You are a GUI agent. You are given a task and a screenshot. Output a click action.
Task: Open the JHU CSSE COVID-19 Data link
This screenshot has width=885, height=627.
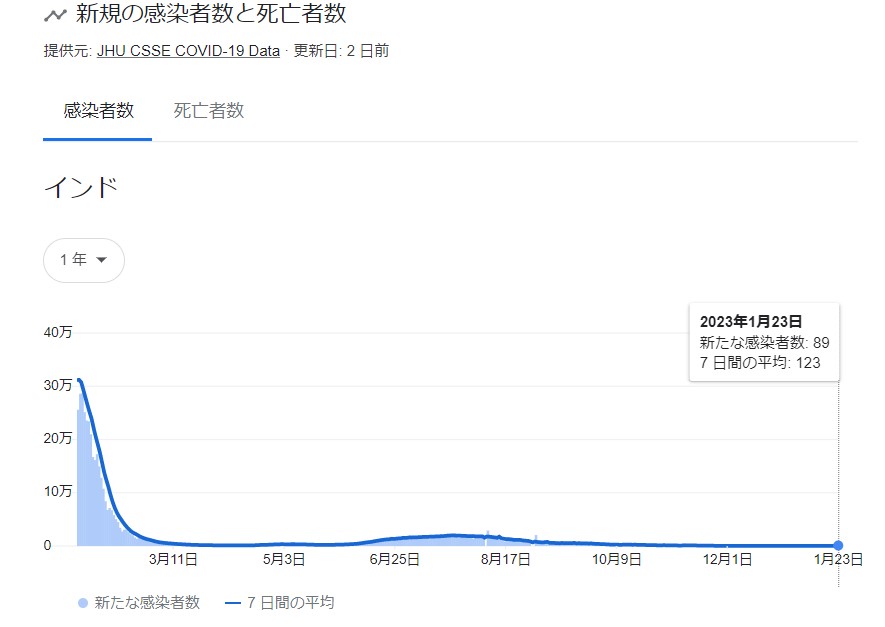click(189, 51)
